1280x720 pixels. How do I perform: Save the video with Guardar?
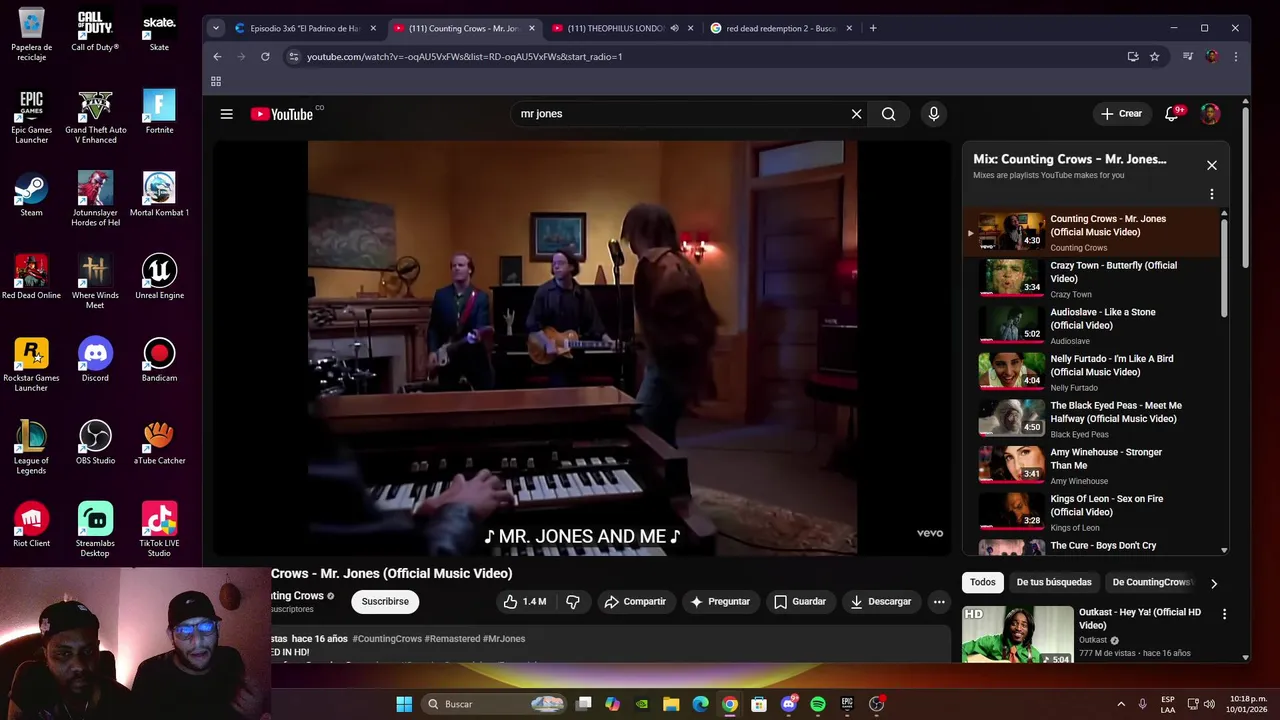tap(800, 602)
